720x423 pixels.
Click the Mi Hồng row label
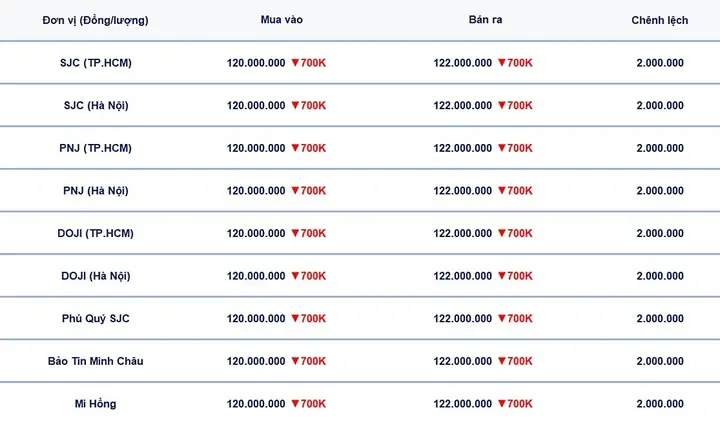(96, 404)
